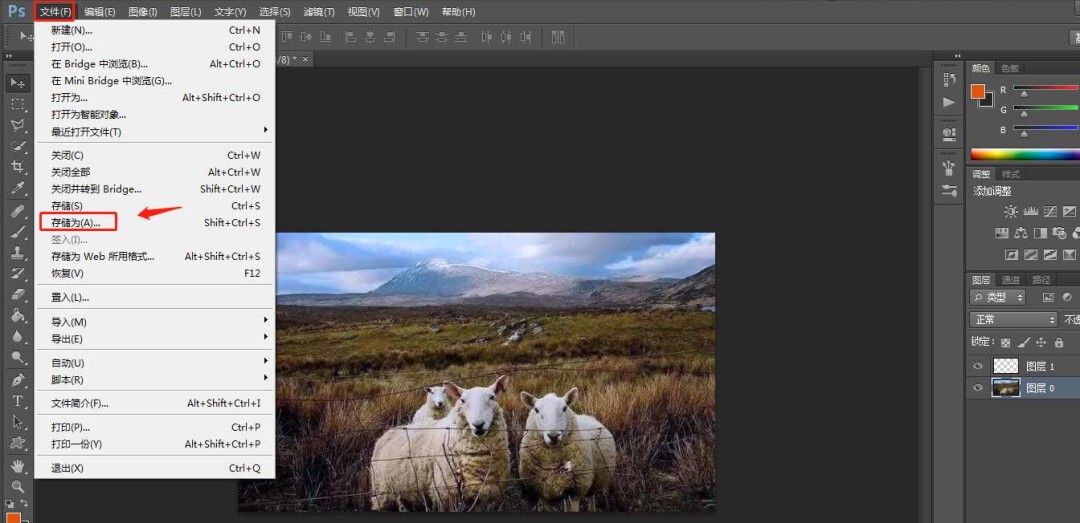Select the Crop tool in toolbar
This screenshot has height=523, width=1080.
(x=17, y=167)
